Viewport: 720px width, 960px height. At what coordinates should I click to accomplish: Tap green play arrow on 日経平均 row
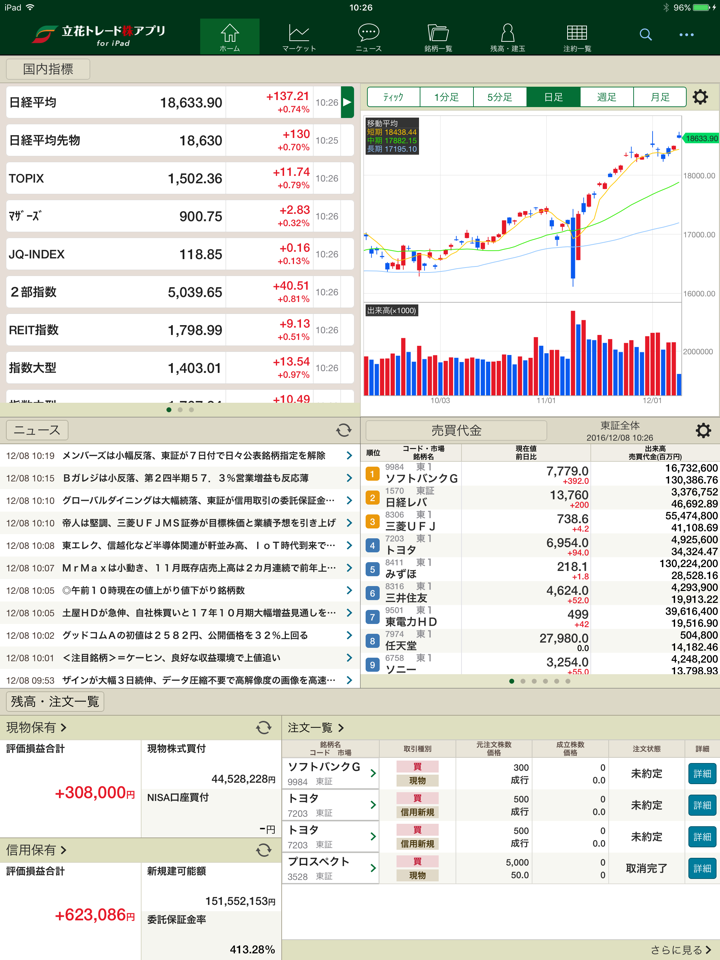coord(347,102)
